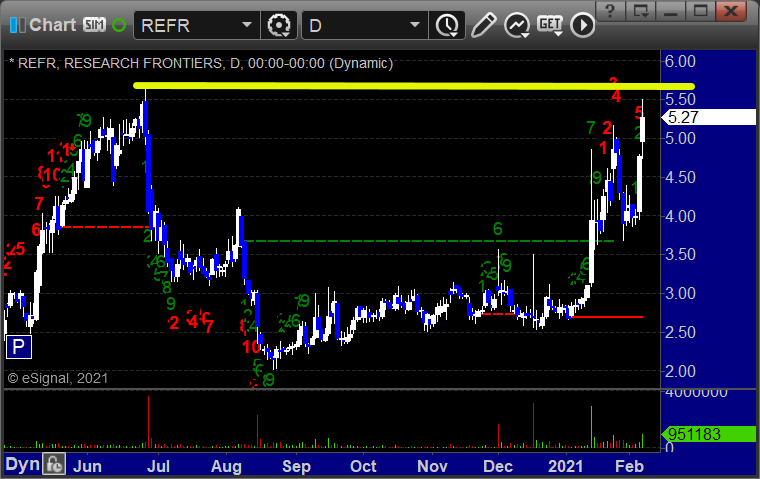Click the Nov label on time axis

432,466
